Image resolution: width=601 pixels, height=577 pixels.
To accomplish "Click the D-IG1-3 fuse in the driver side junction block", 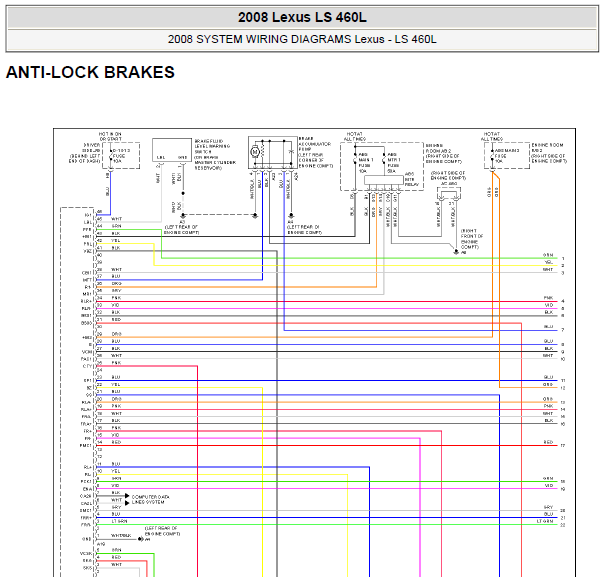I will (111, 156).
